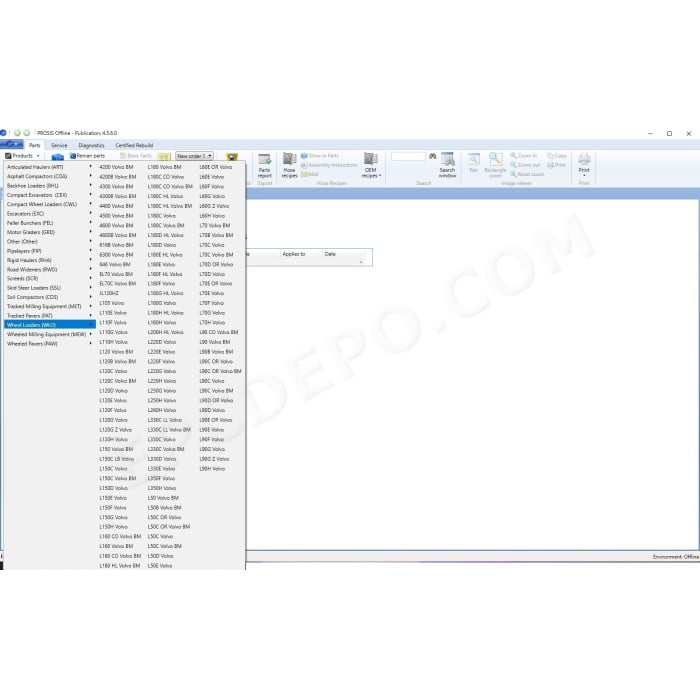700x700 pixels.
Task: Expand Excavators (EXC) submenu arrow
Action: click(91, 213)
